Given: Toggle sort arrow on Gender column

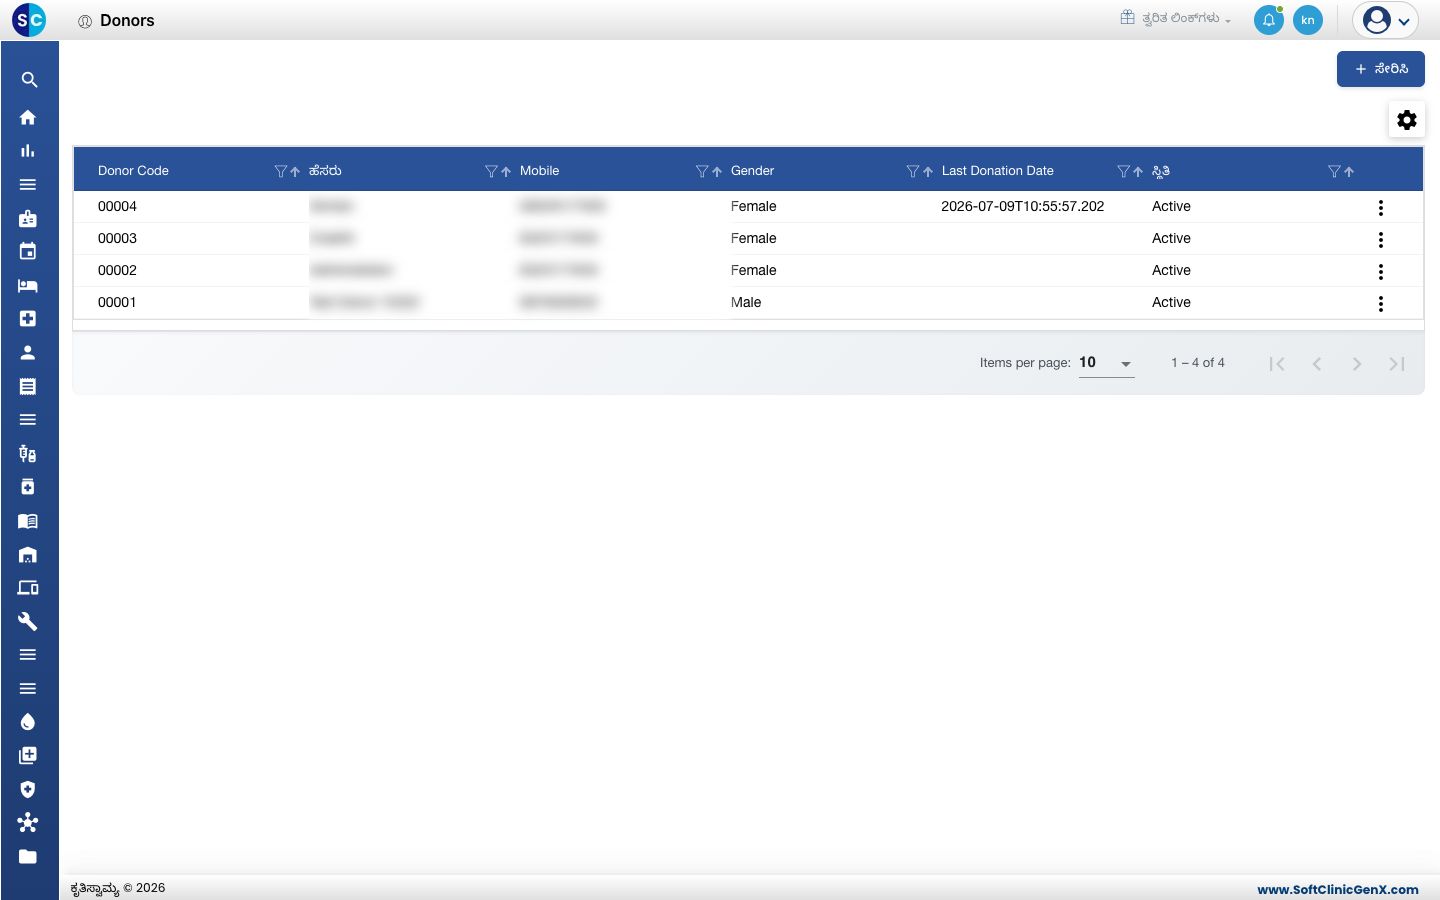Looking at the screenshot, I should click(x=928, y=171).
